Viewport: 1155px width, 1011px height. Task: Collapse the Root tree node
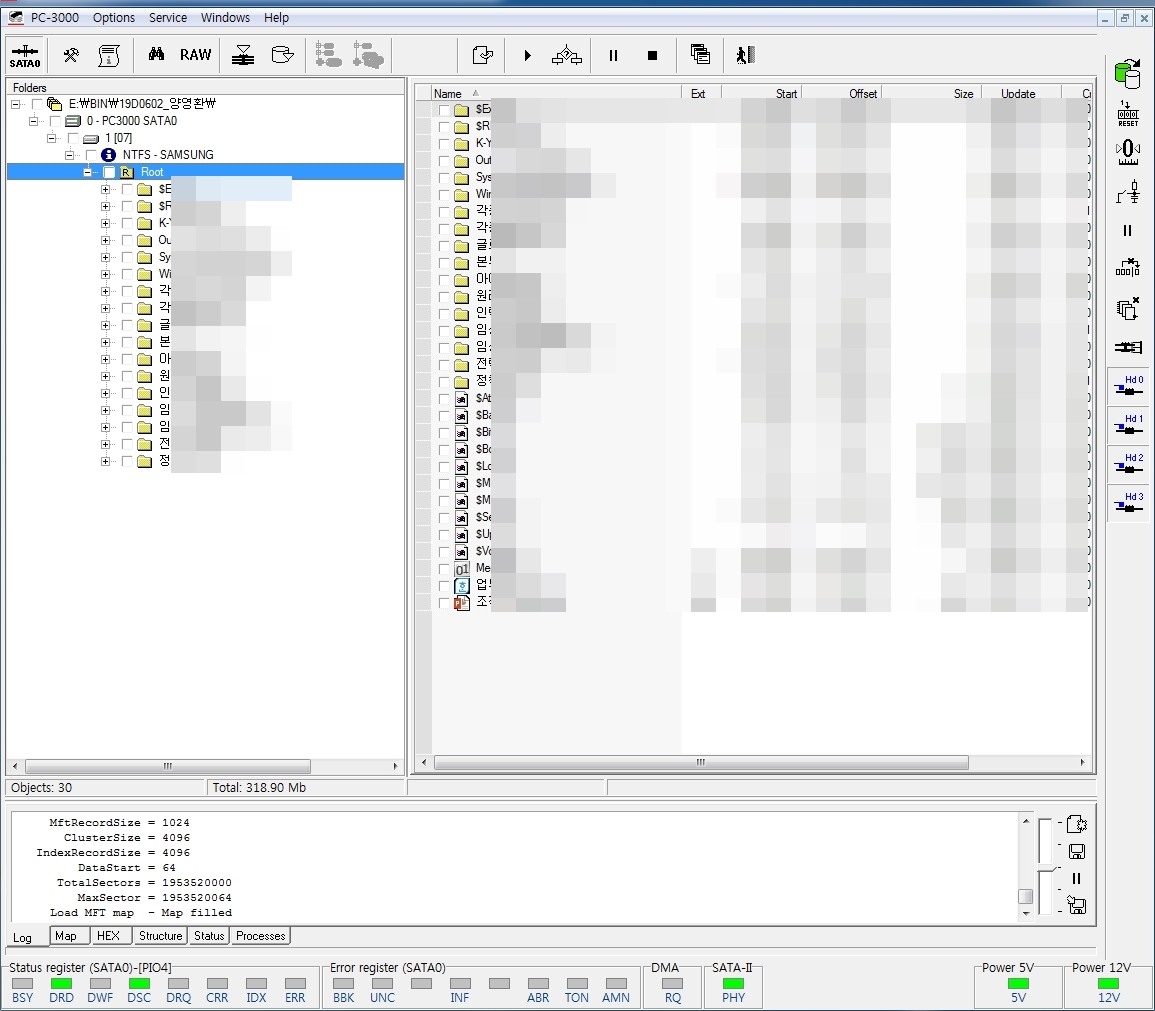(88, 172)
